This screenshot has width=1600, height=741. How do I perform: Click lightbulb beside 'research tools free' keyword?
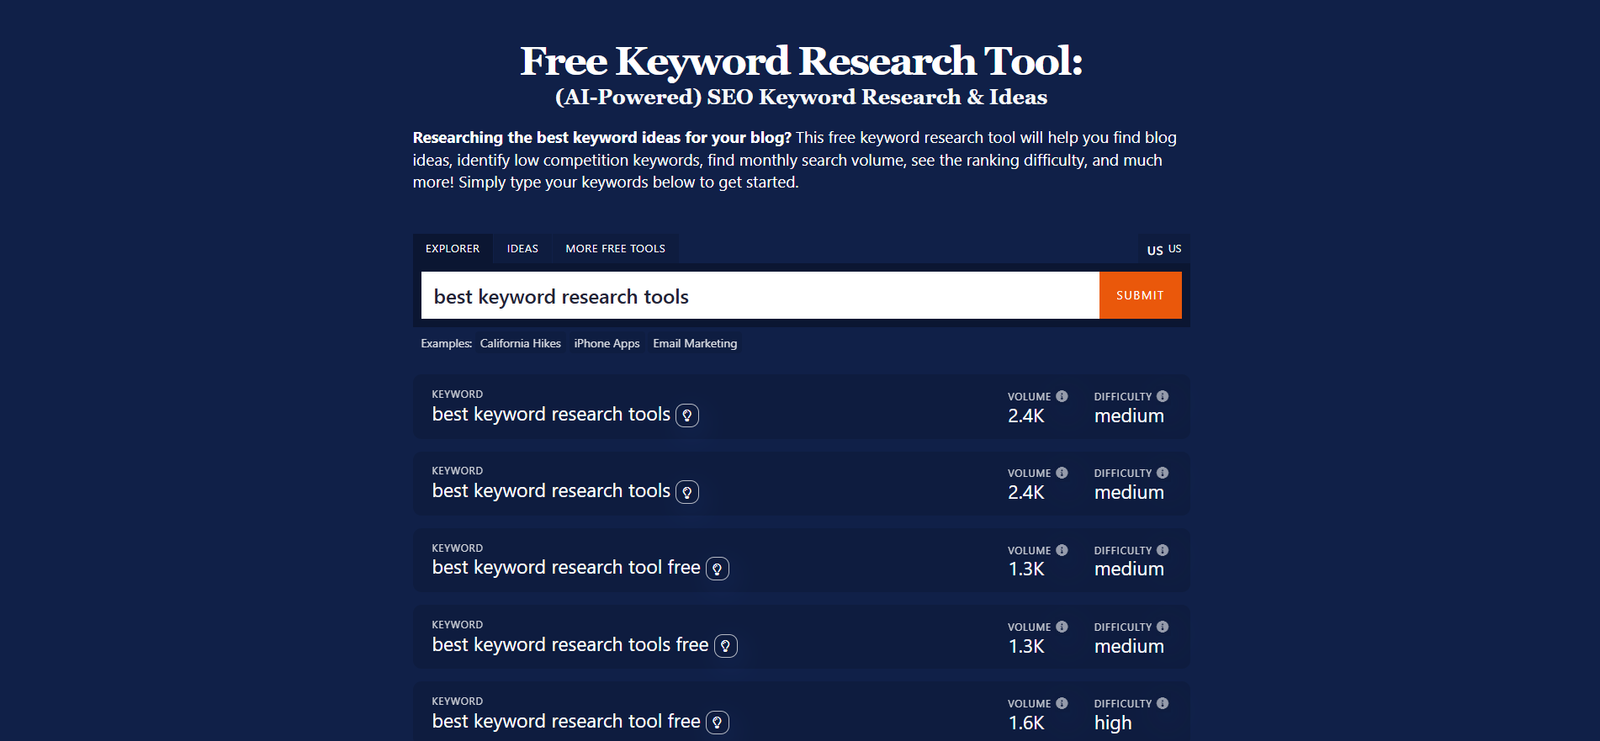(x=726, y=646)
